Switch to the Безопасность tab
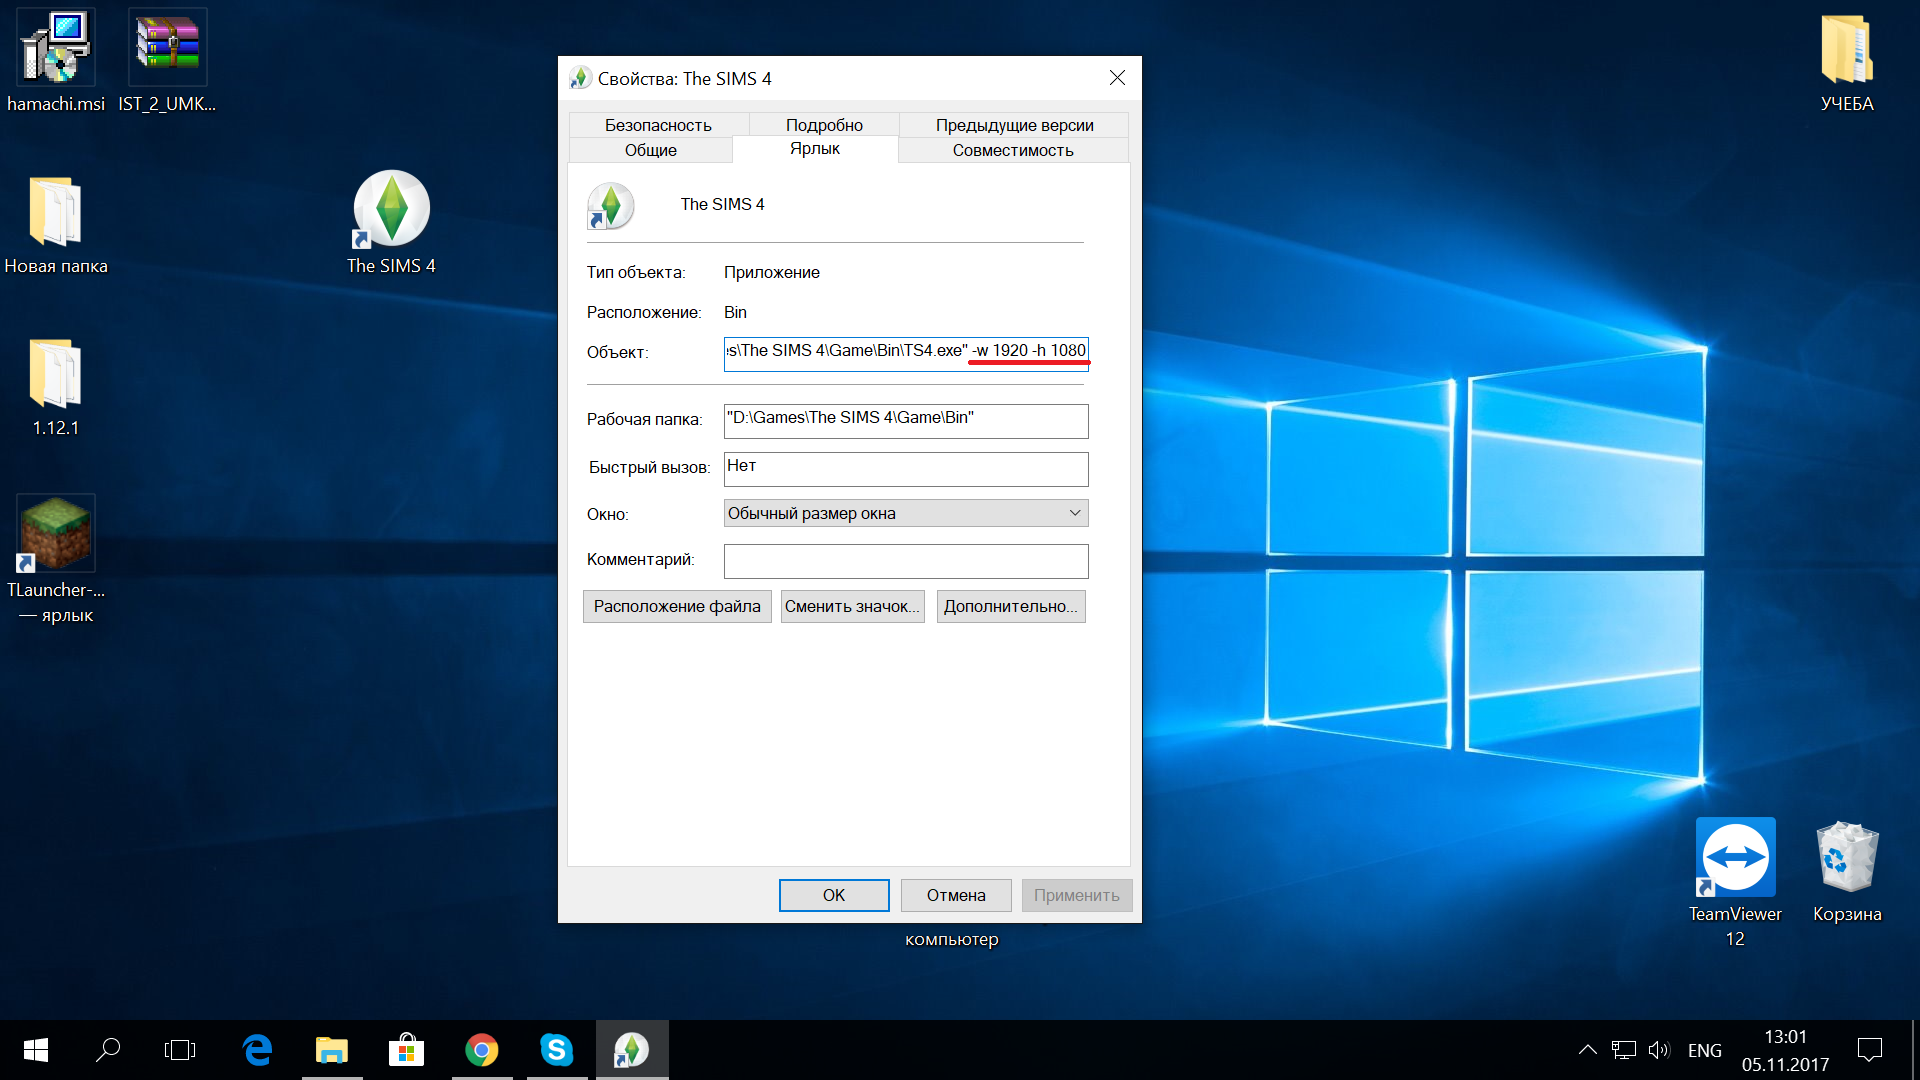The image size is (1920, 1080). click(658, 125)
